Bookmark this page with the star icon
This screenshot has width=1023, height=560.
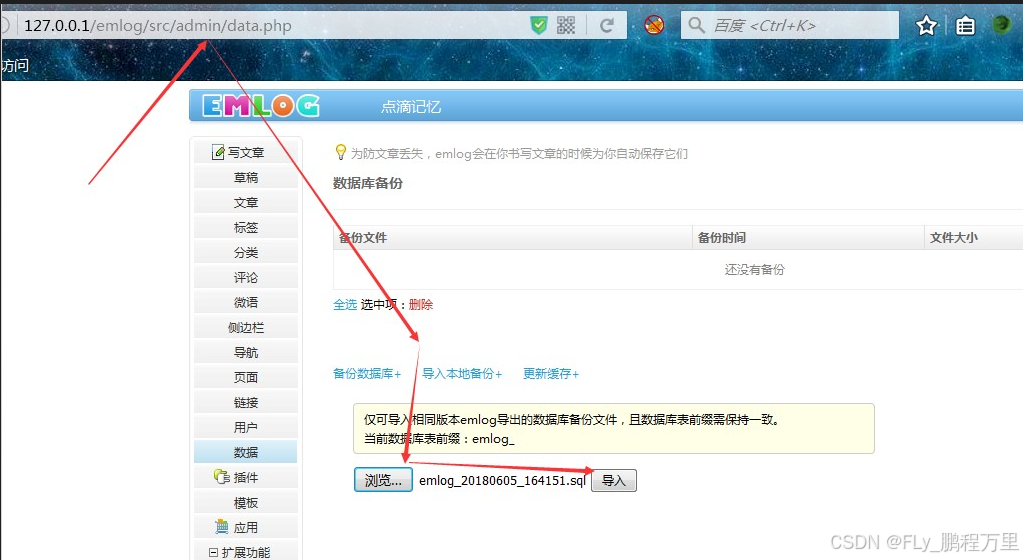pos(926,25)
